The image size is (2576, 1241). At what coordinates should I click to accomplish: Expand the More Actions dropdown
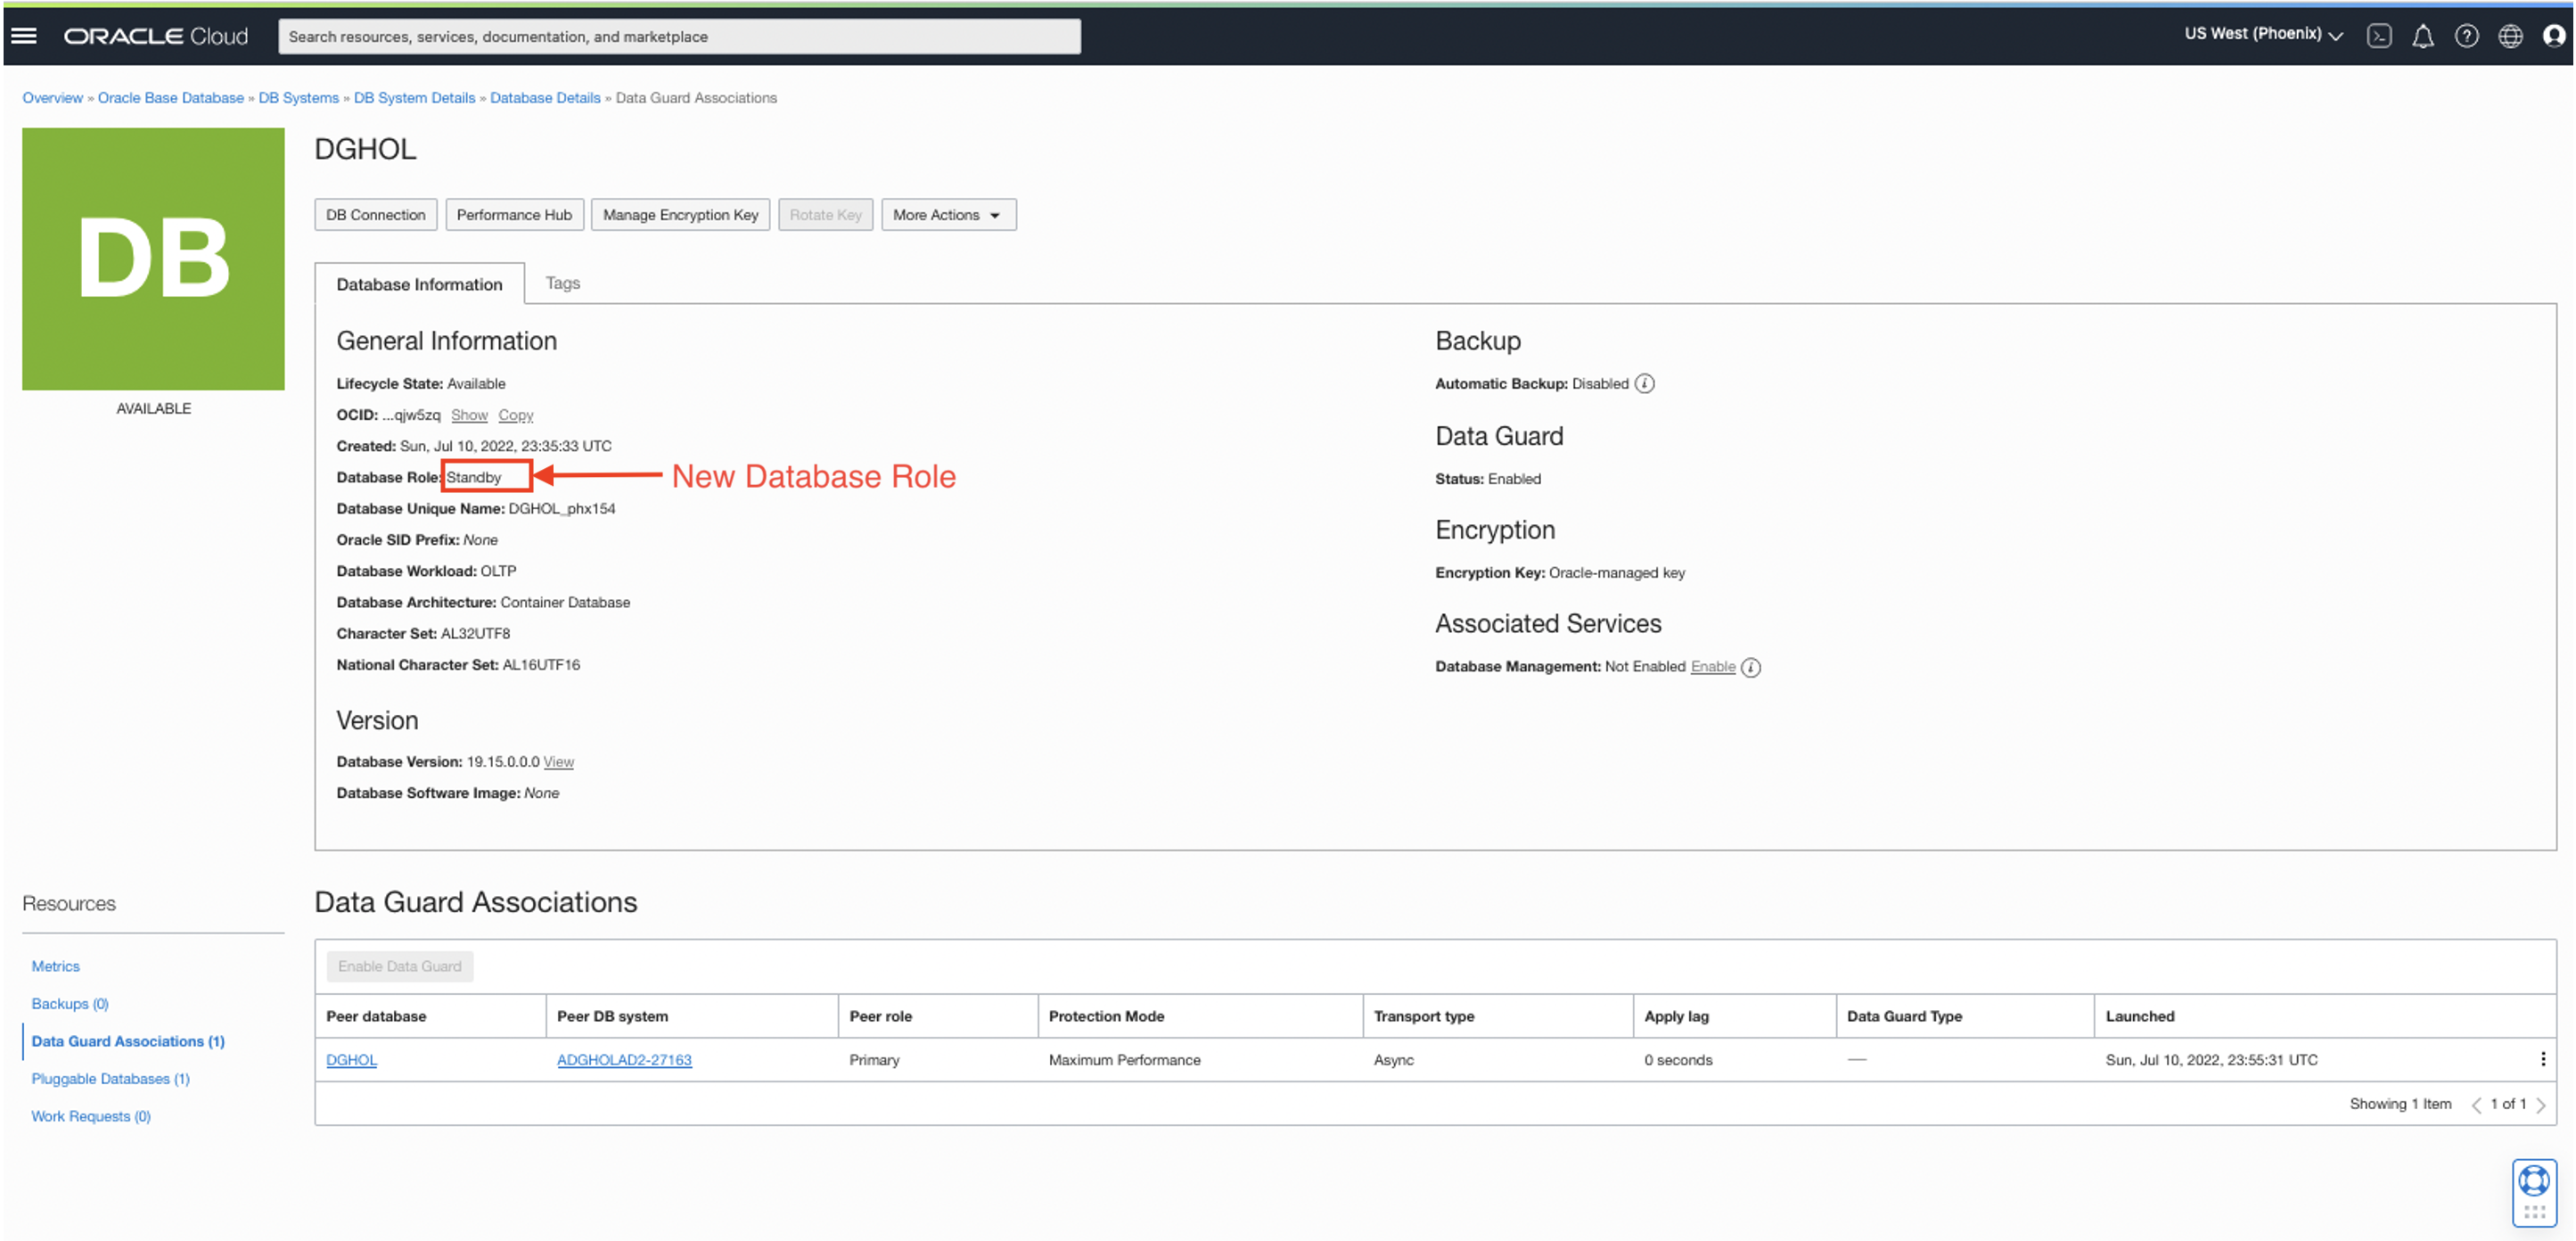(x=947, y=215)
